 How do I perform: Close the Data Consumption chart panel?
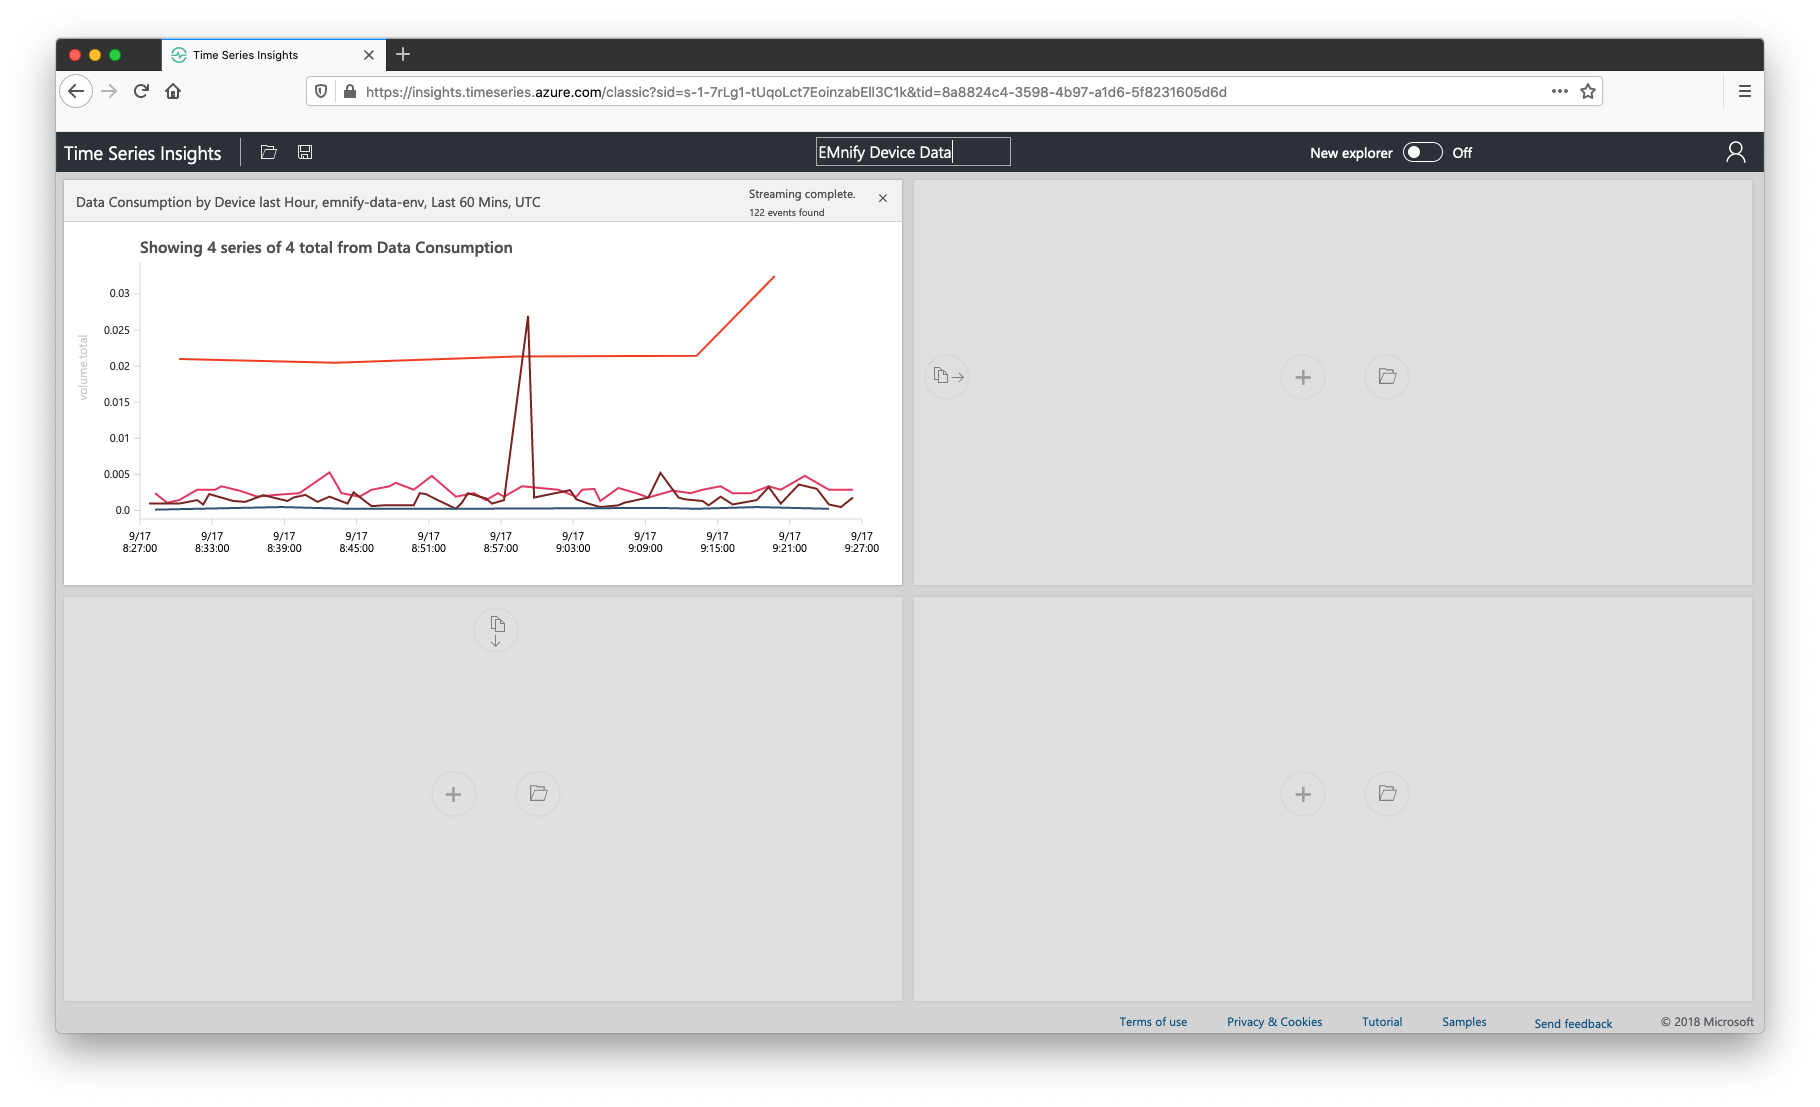(883, 198)
